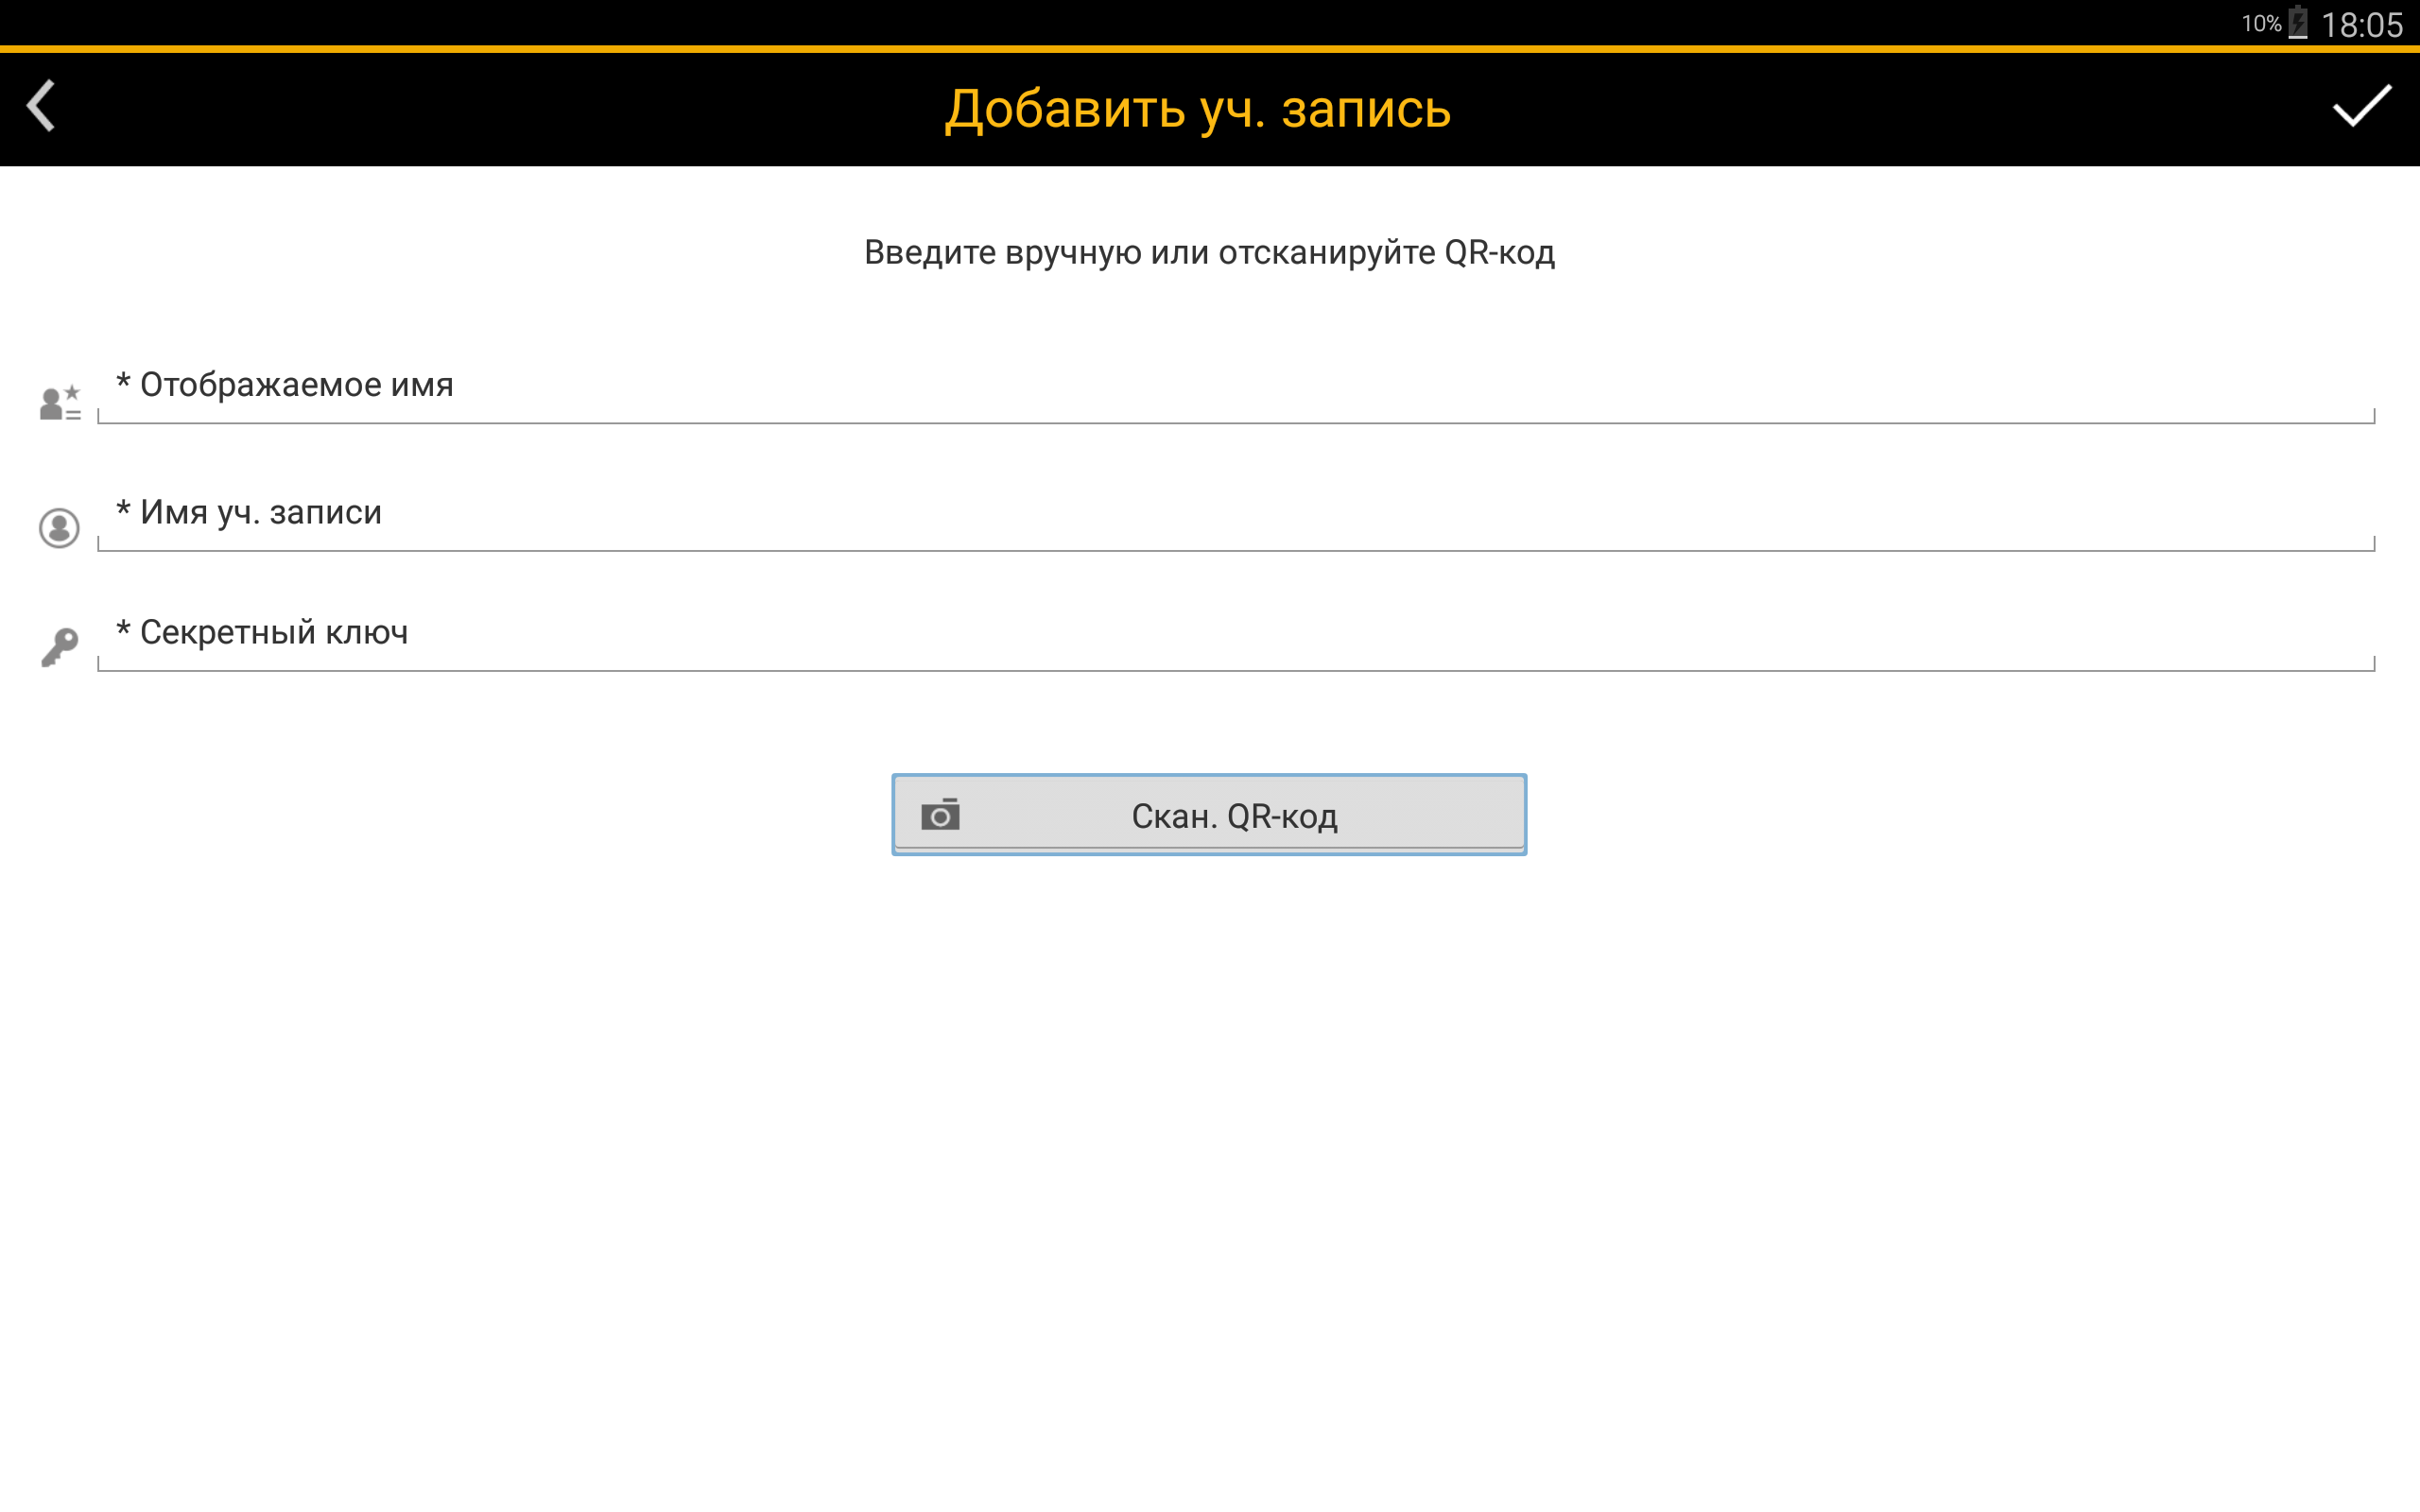This screenshot has width=2420, height=1512.
Task: Click the account name user icon
Action: (x=59, y=527)
